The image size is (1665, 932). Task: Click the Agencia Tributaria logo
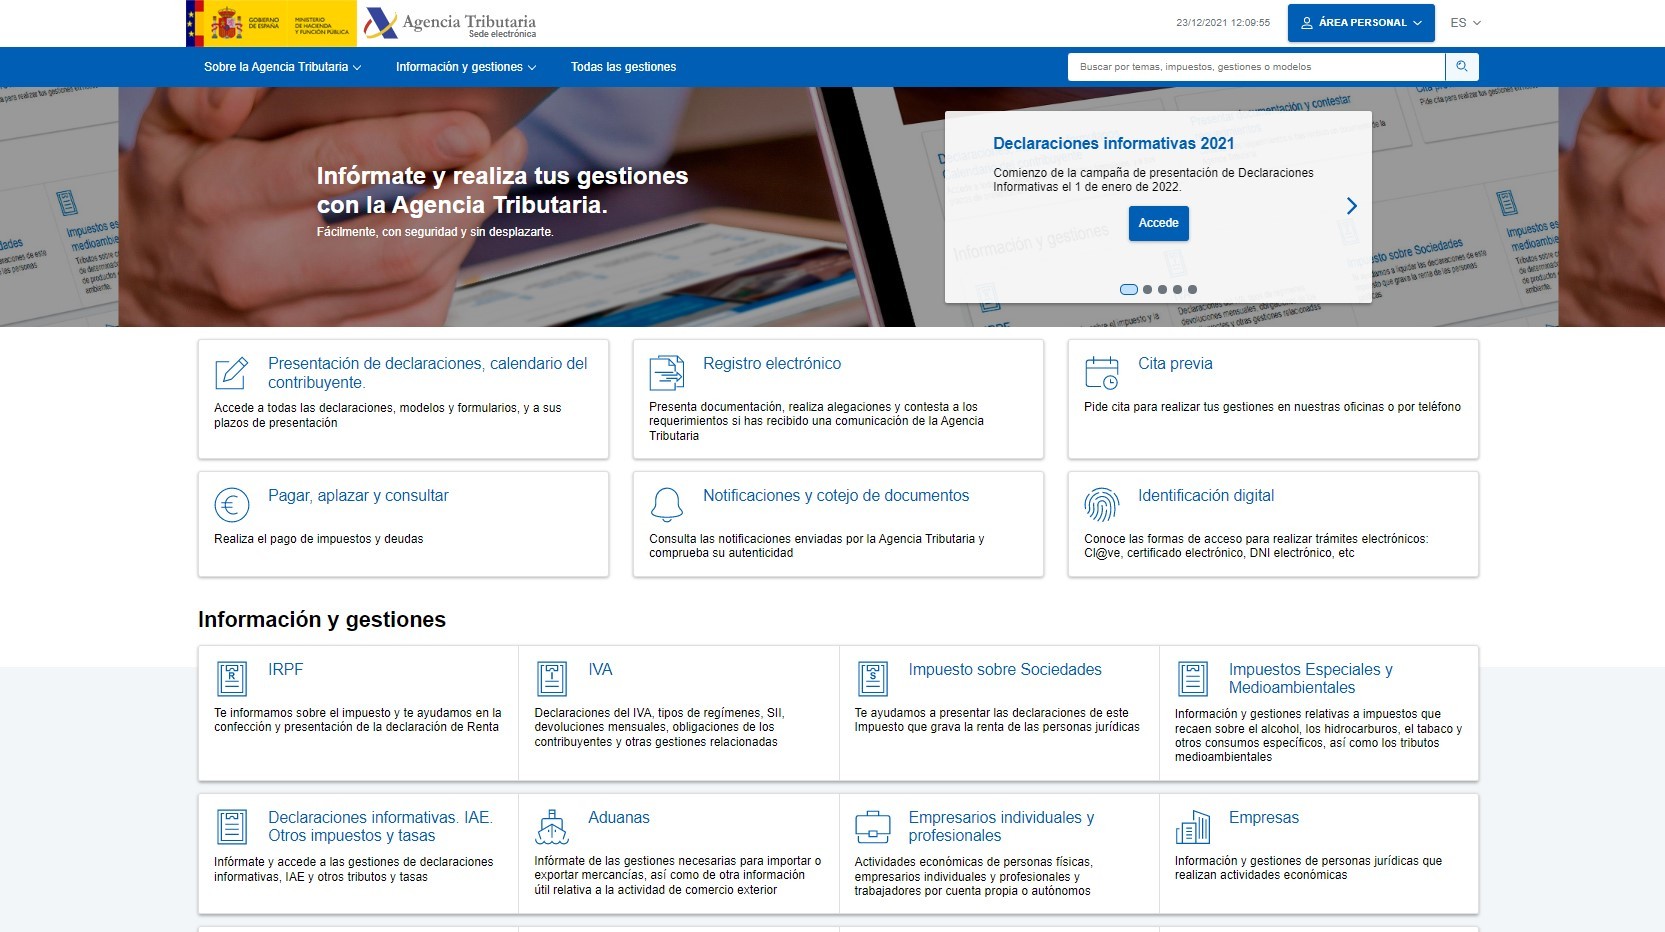pyautogui.click(x=450, y=23)
